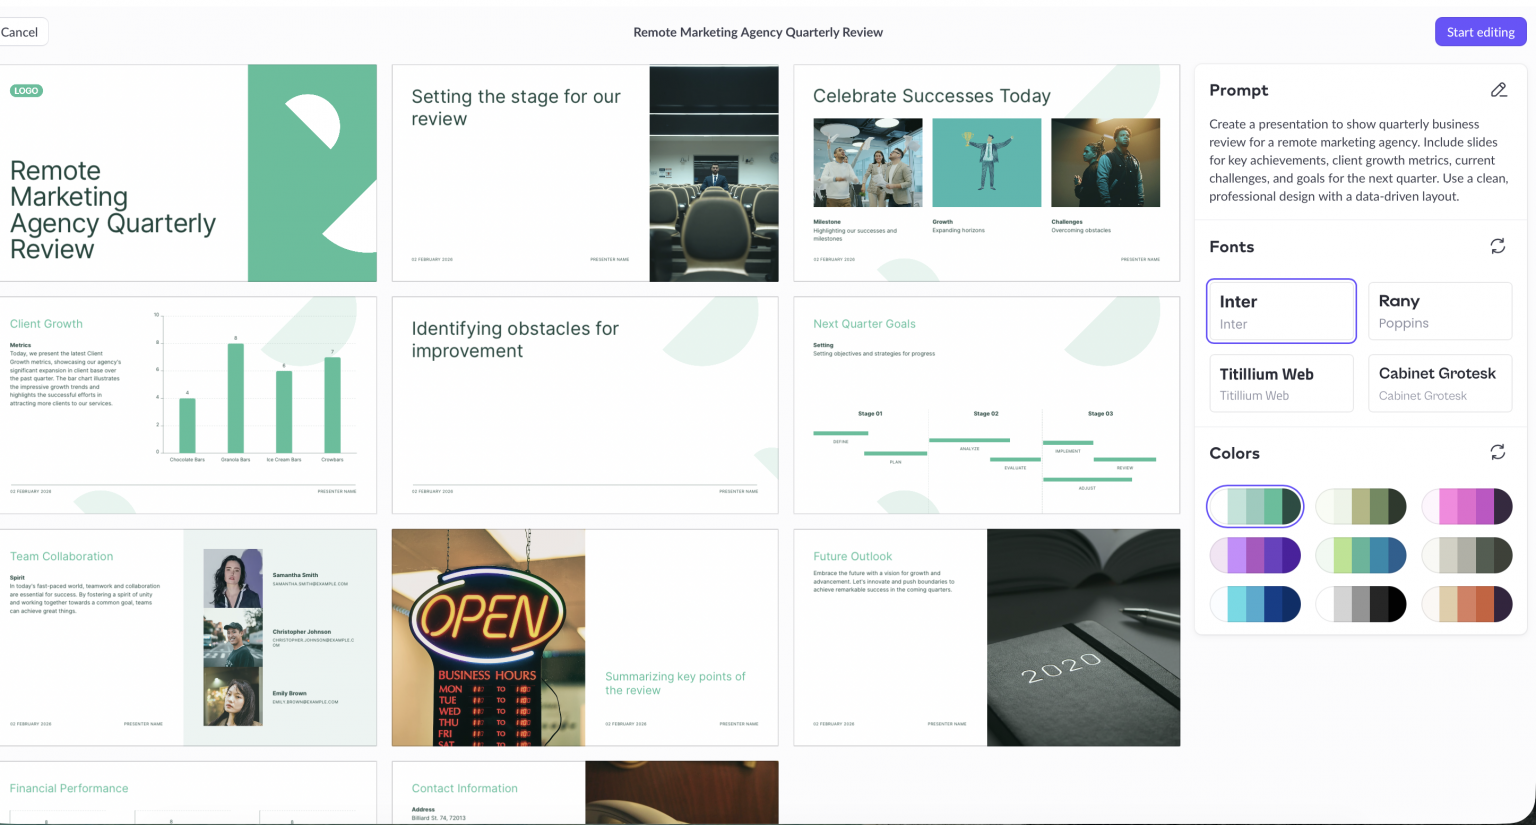Click the 'Fonts' section heading
Screen dimensions: 1536x825
click(x=1231, y=247)
